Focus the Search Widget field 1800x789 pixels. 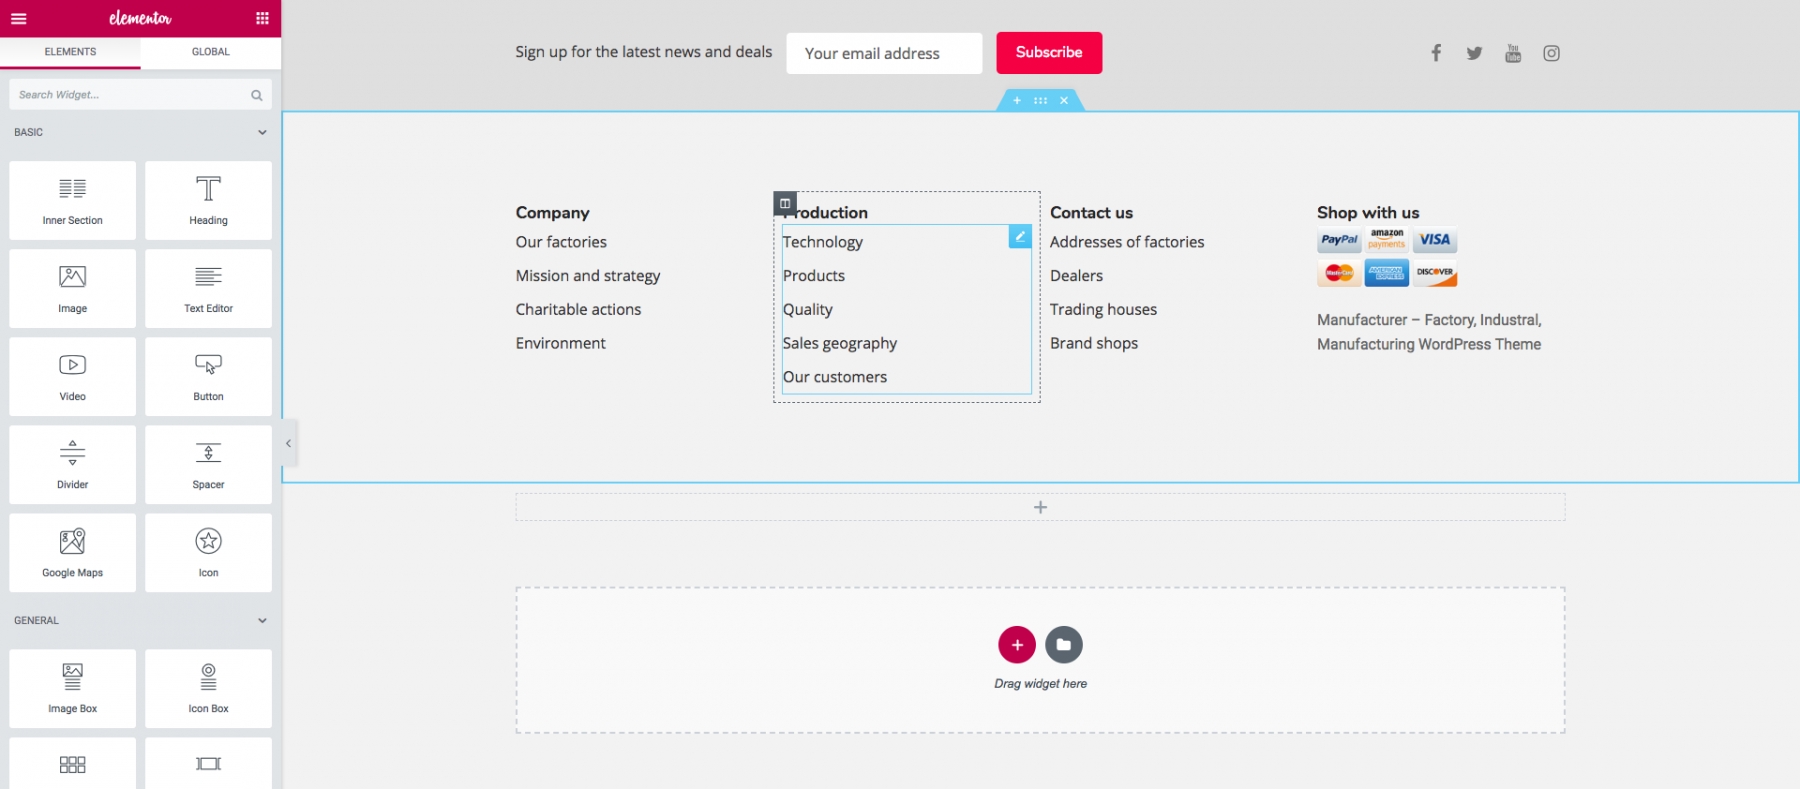pos(130,95)
